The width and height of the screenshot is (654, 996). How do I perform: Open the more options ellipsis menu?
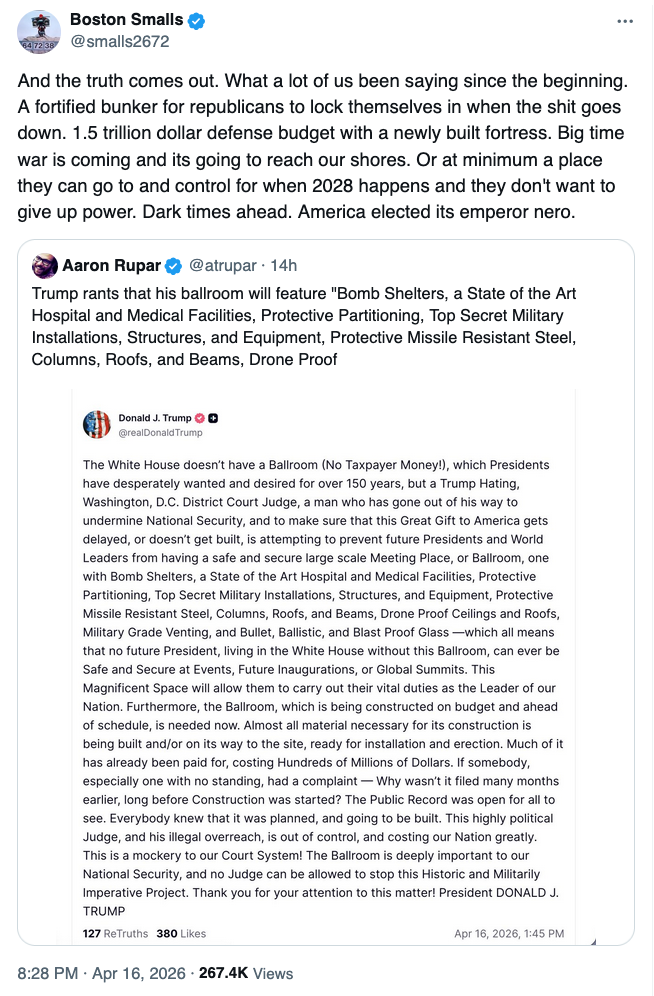pyautogui.click(x=625, y=21)
